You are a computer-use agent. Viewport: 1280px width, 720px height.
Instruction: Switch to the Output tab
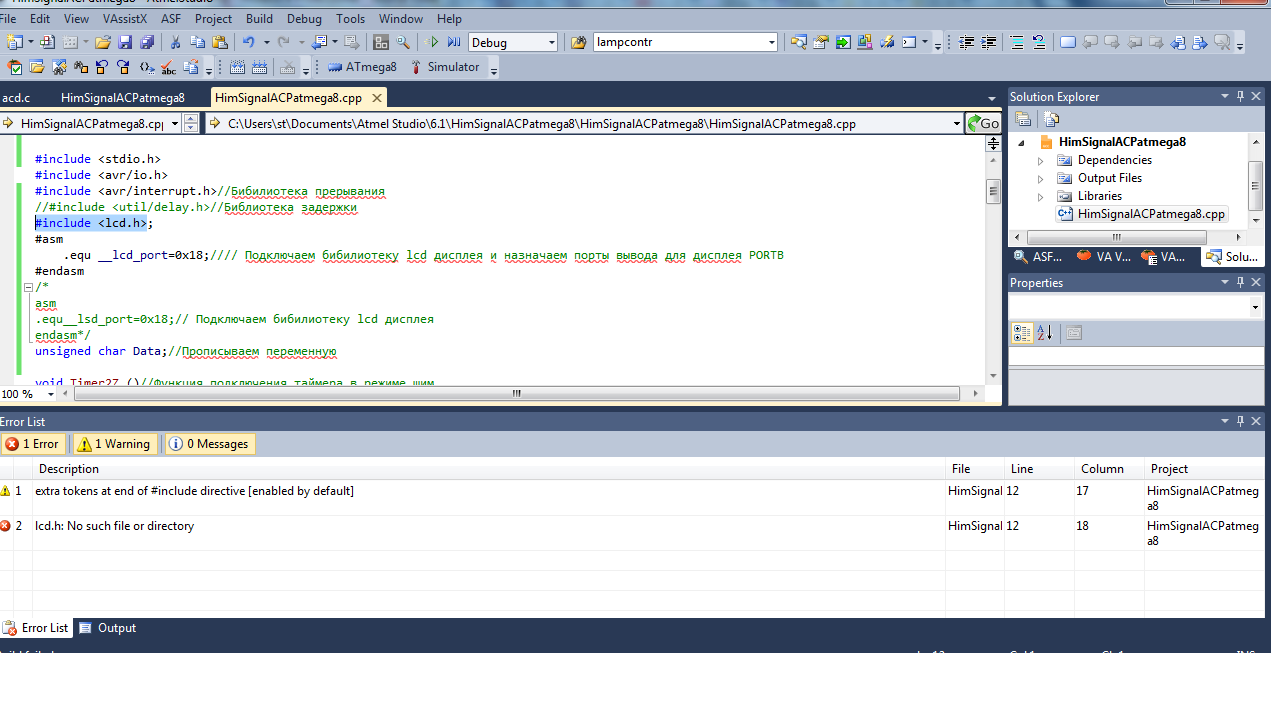[x=108, y=628]
